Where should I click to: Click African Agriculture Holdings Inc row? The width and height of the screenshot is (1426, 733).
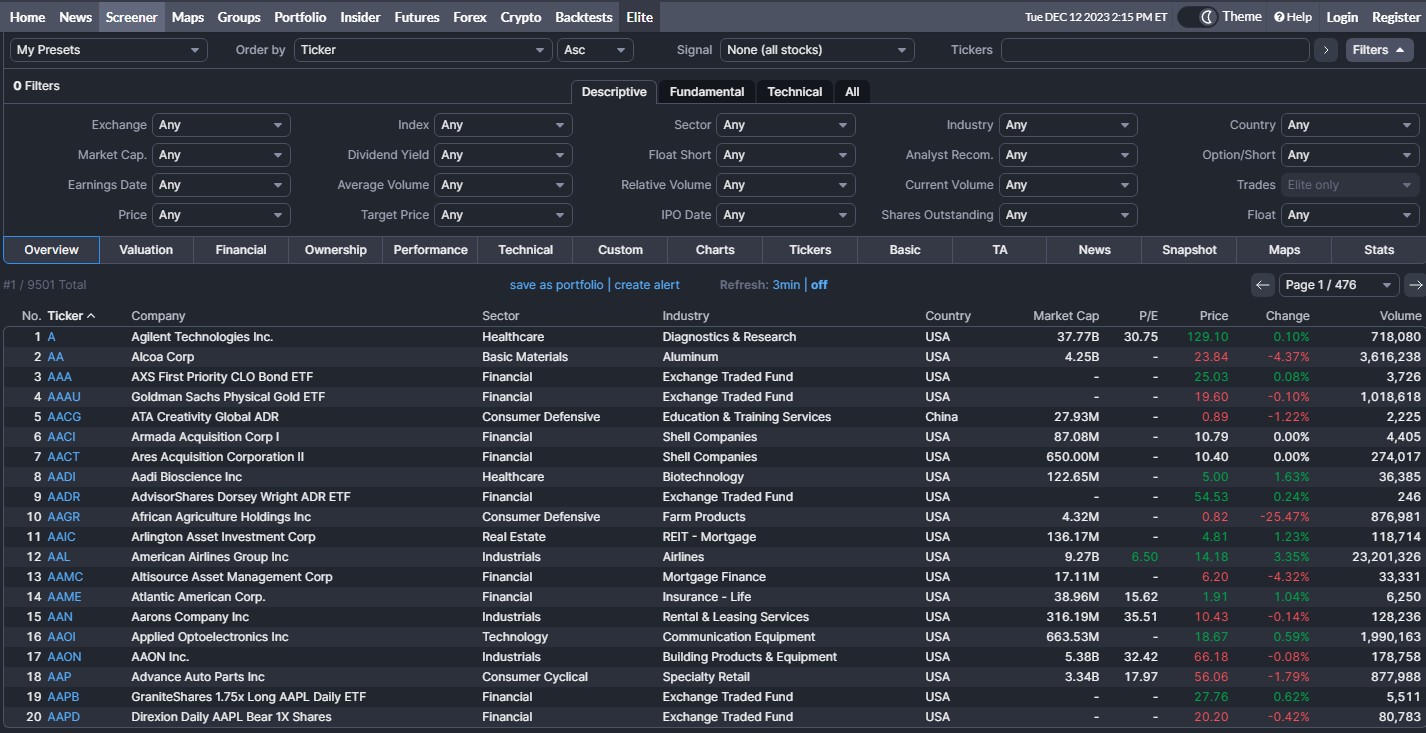(713, 517)
